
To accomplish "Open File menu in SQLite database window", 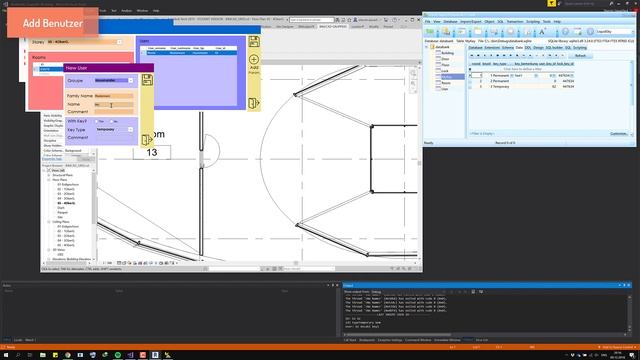I will pos(427,22).
